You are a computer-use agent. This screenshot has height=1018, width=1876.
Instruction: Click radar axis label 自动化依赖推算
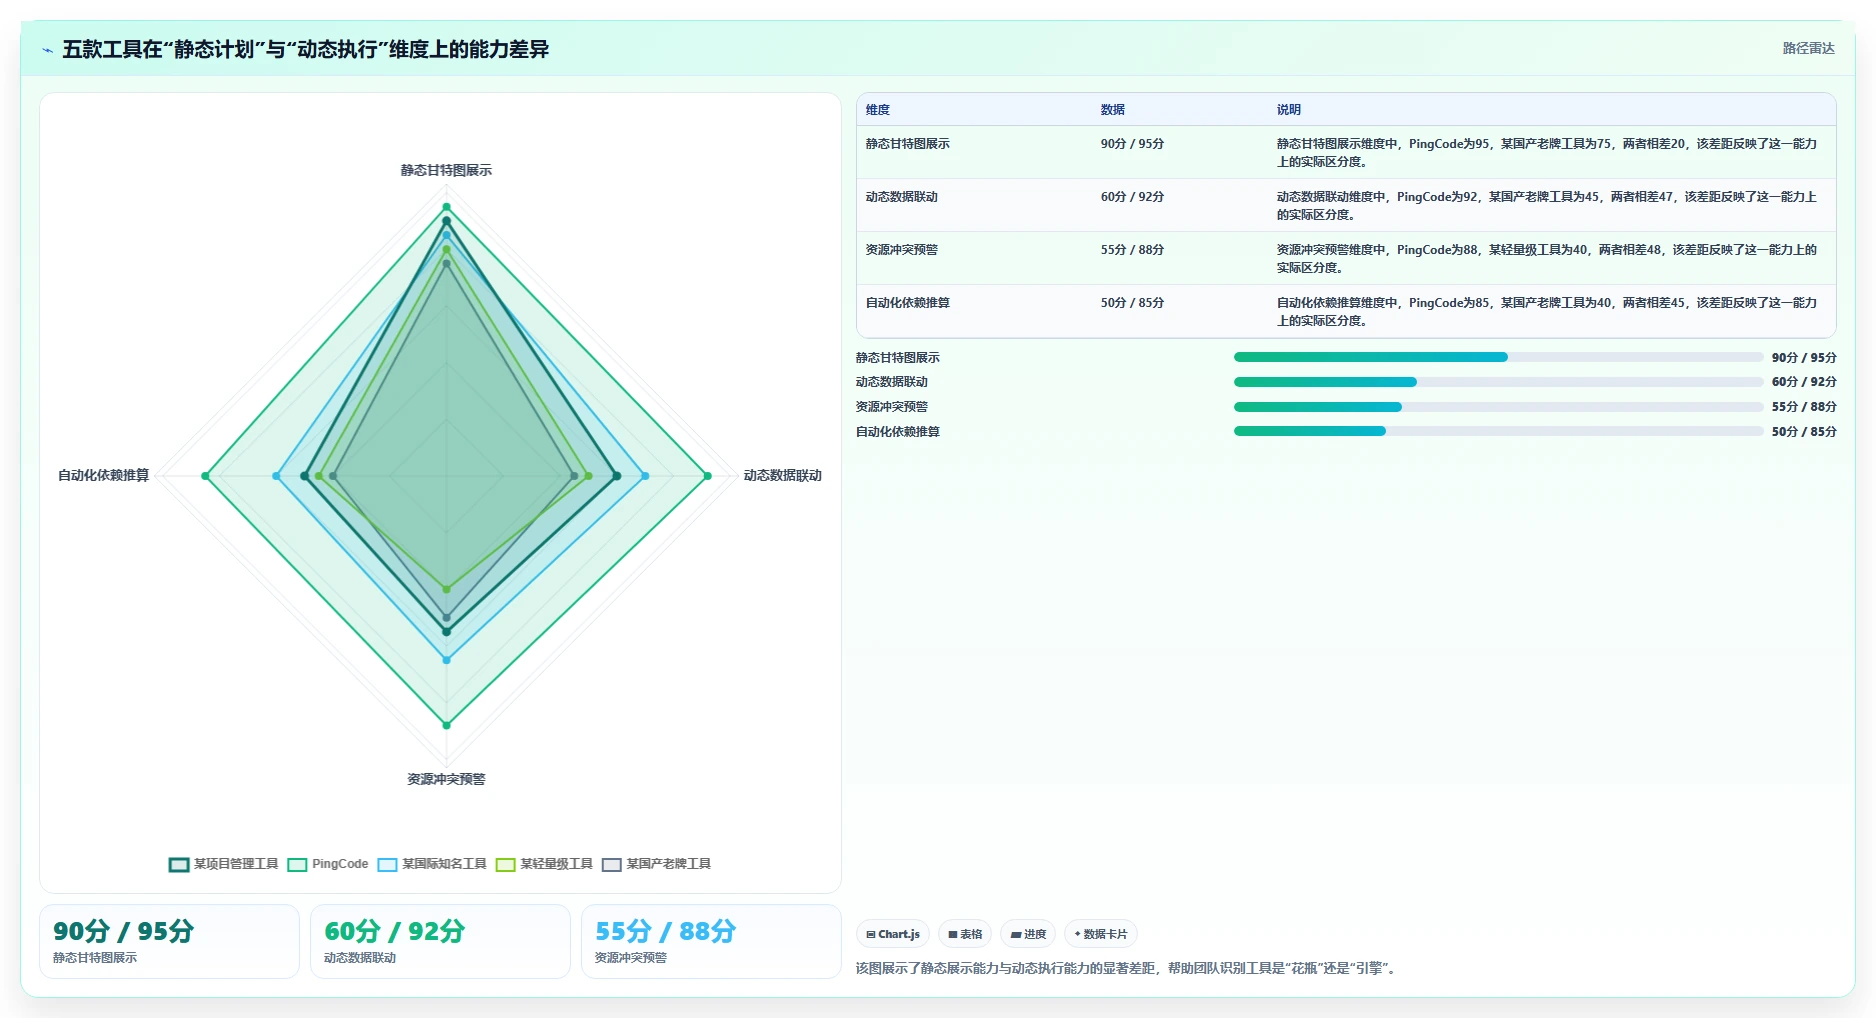tap(103, 476)
